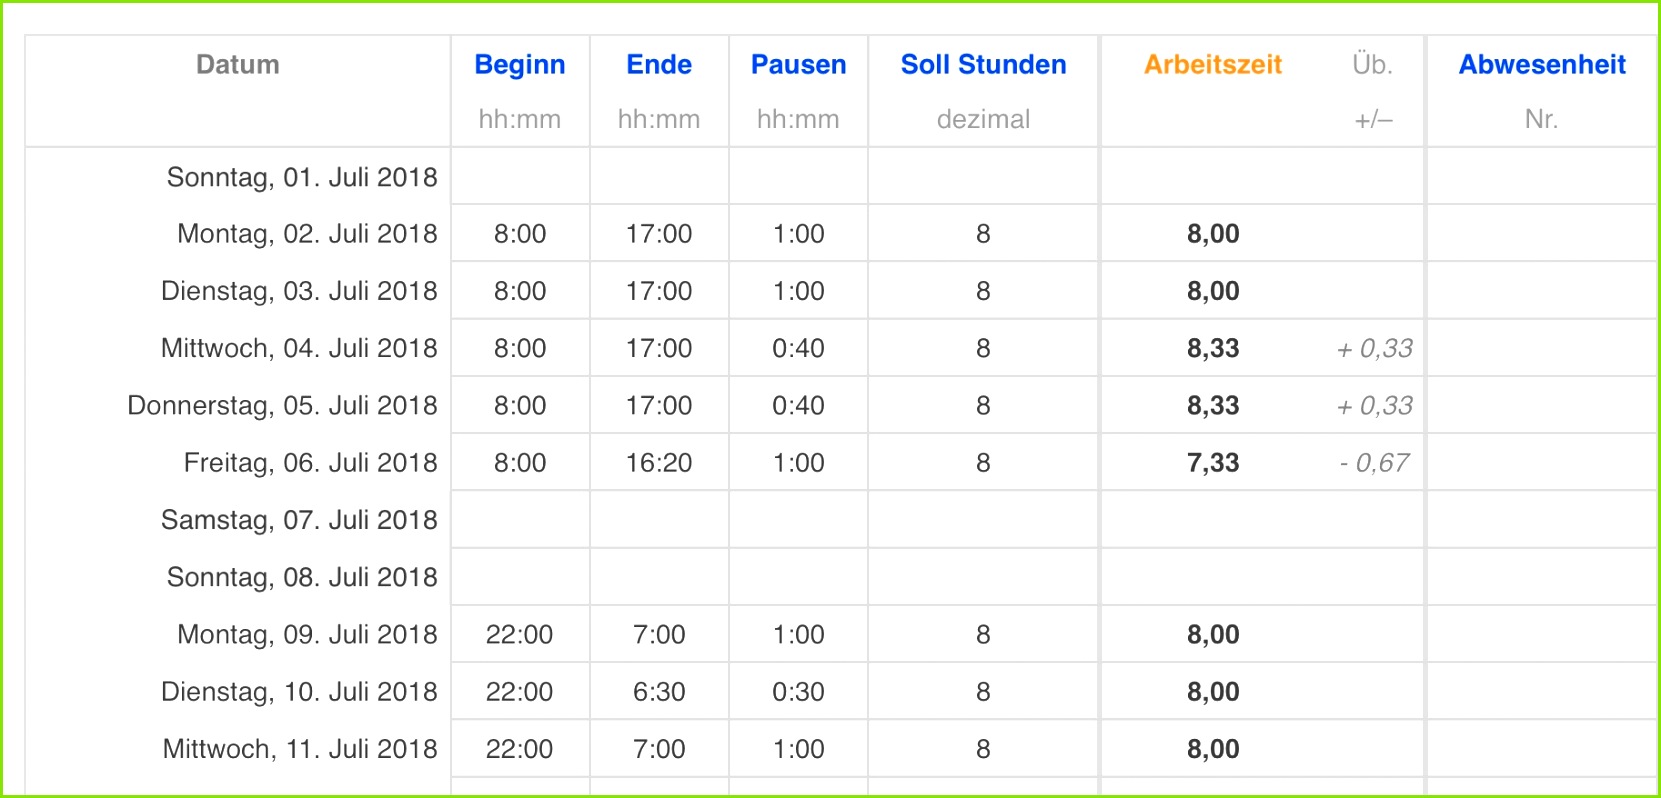Select the Sonntag, 08. Juli 2018 date row
1661x798 pixels.
tap(302, 578)
